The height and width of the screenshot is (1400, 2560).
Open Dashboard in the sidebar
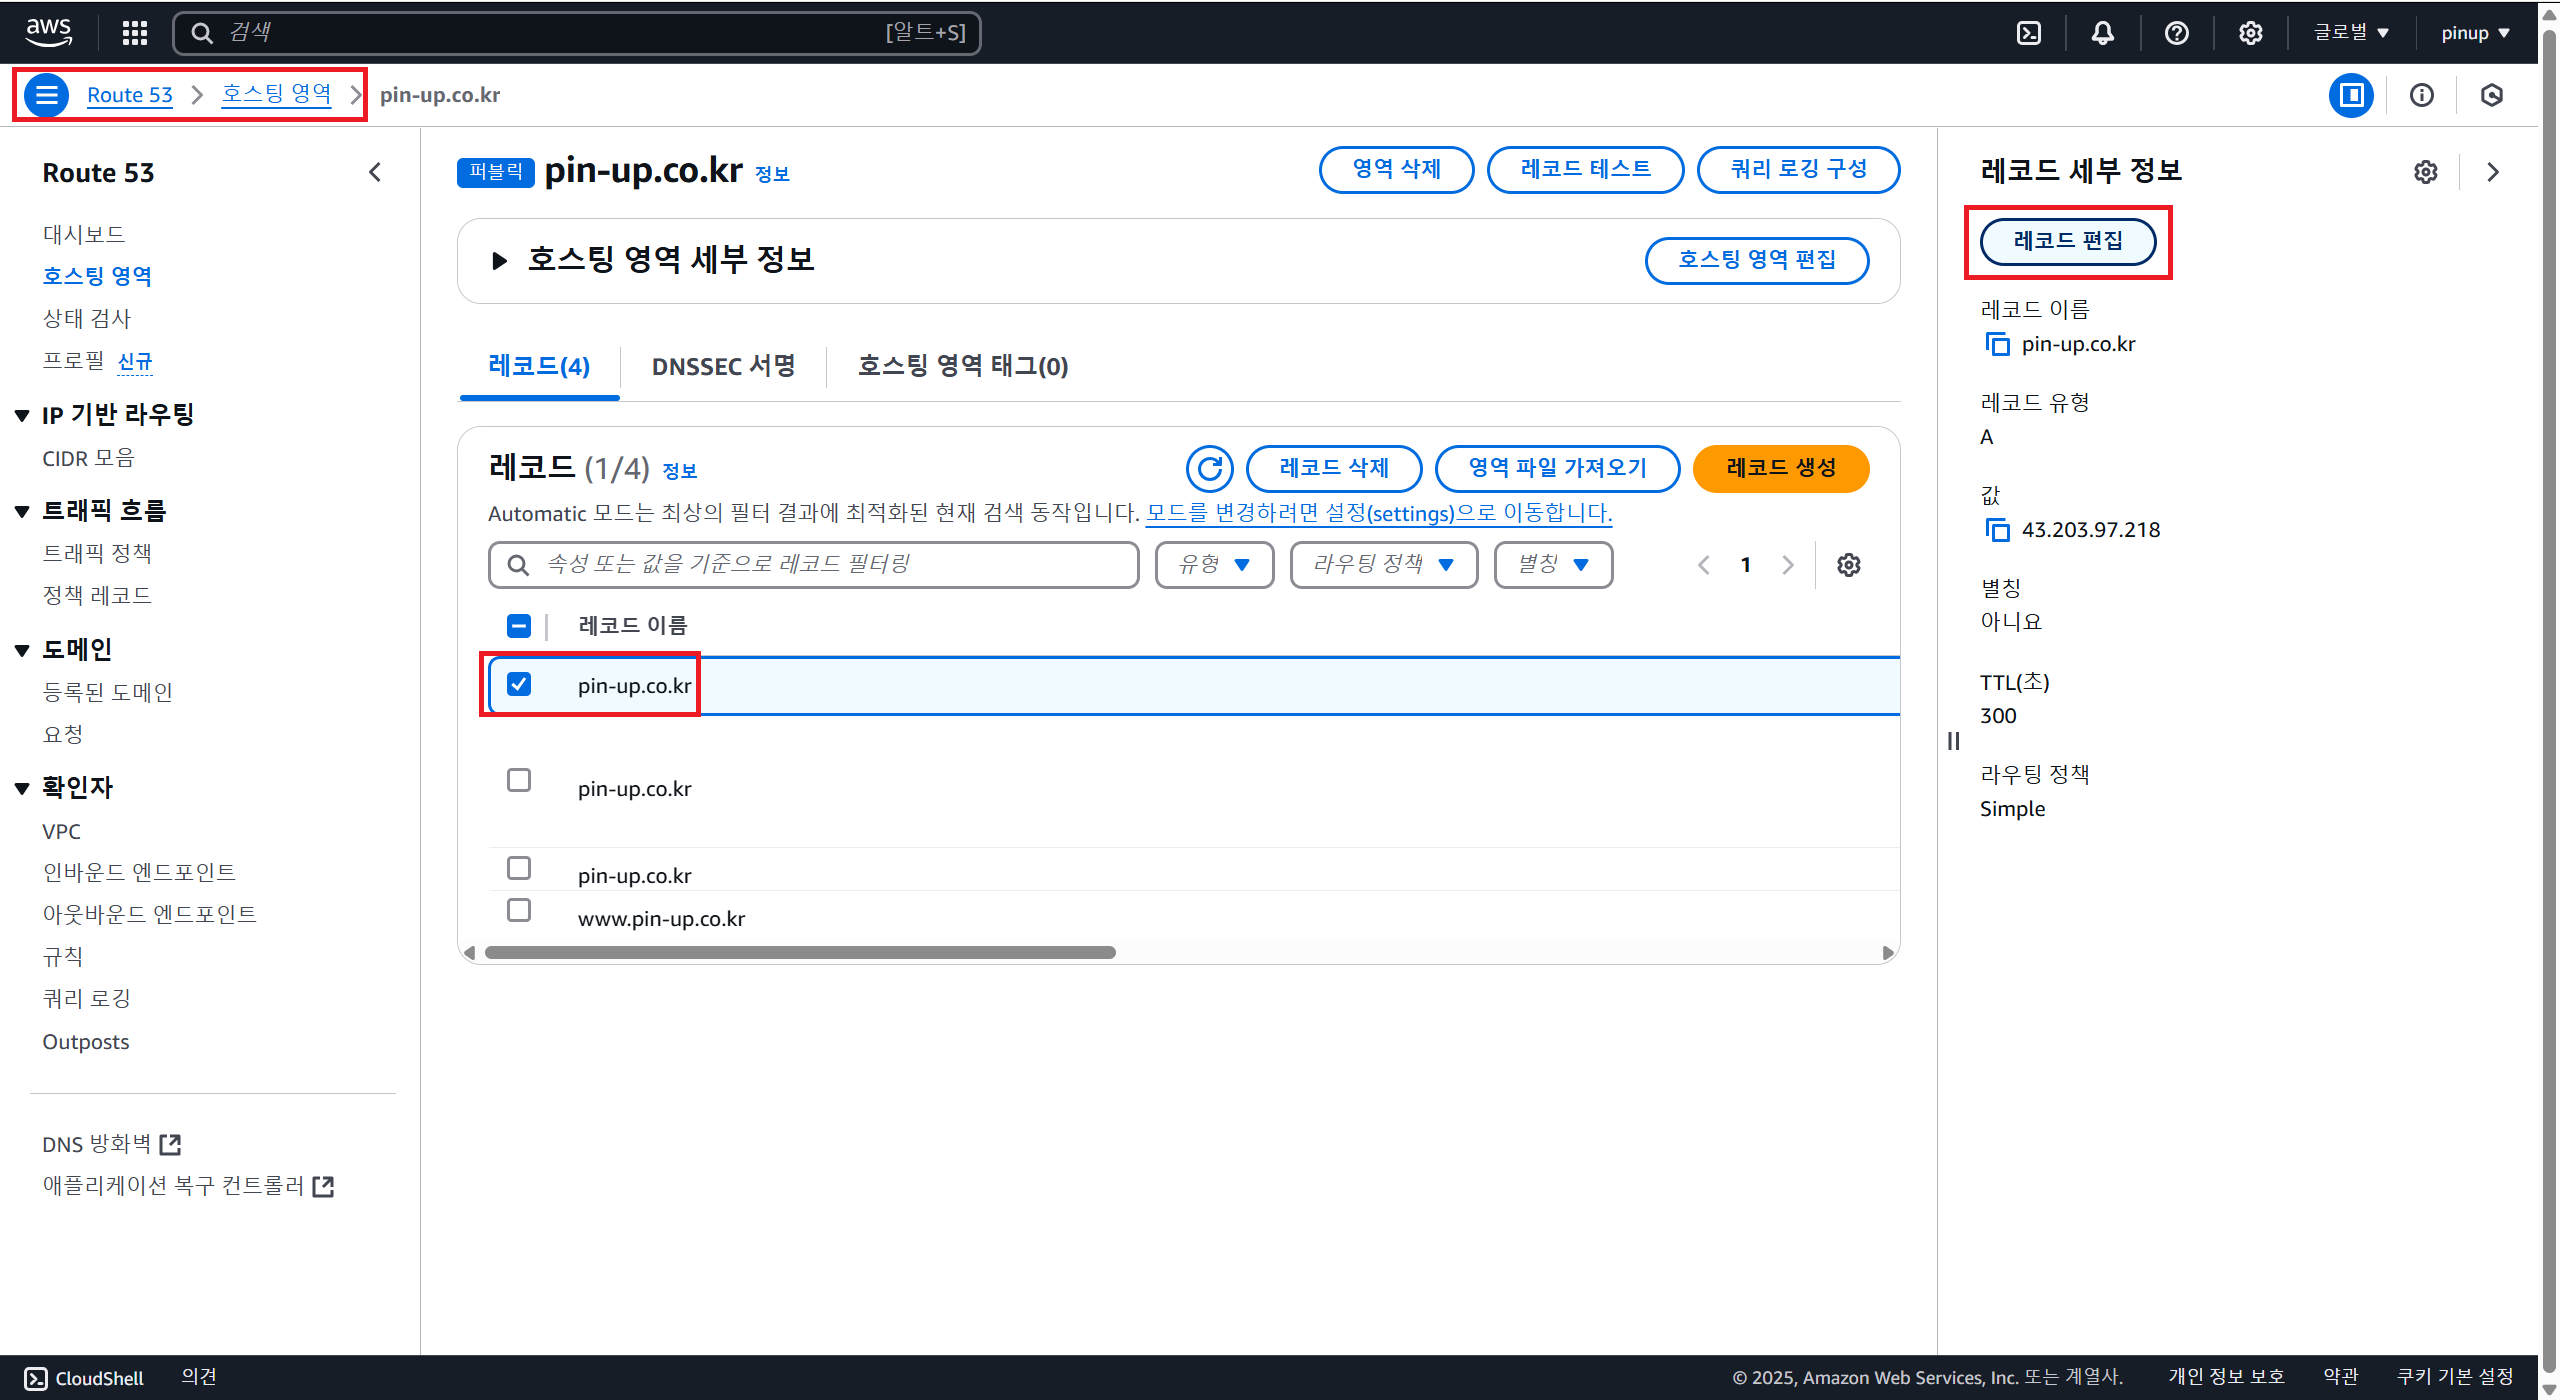(84, 234)
